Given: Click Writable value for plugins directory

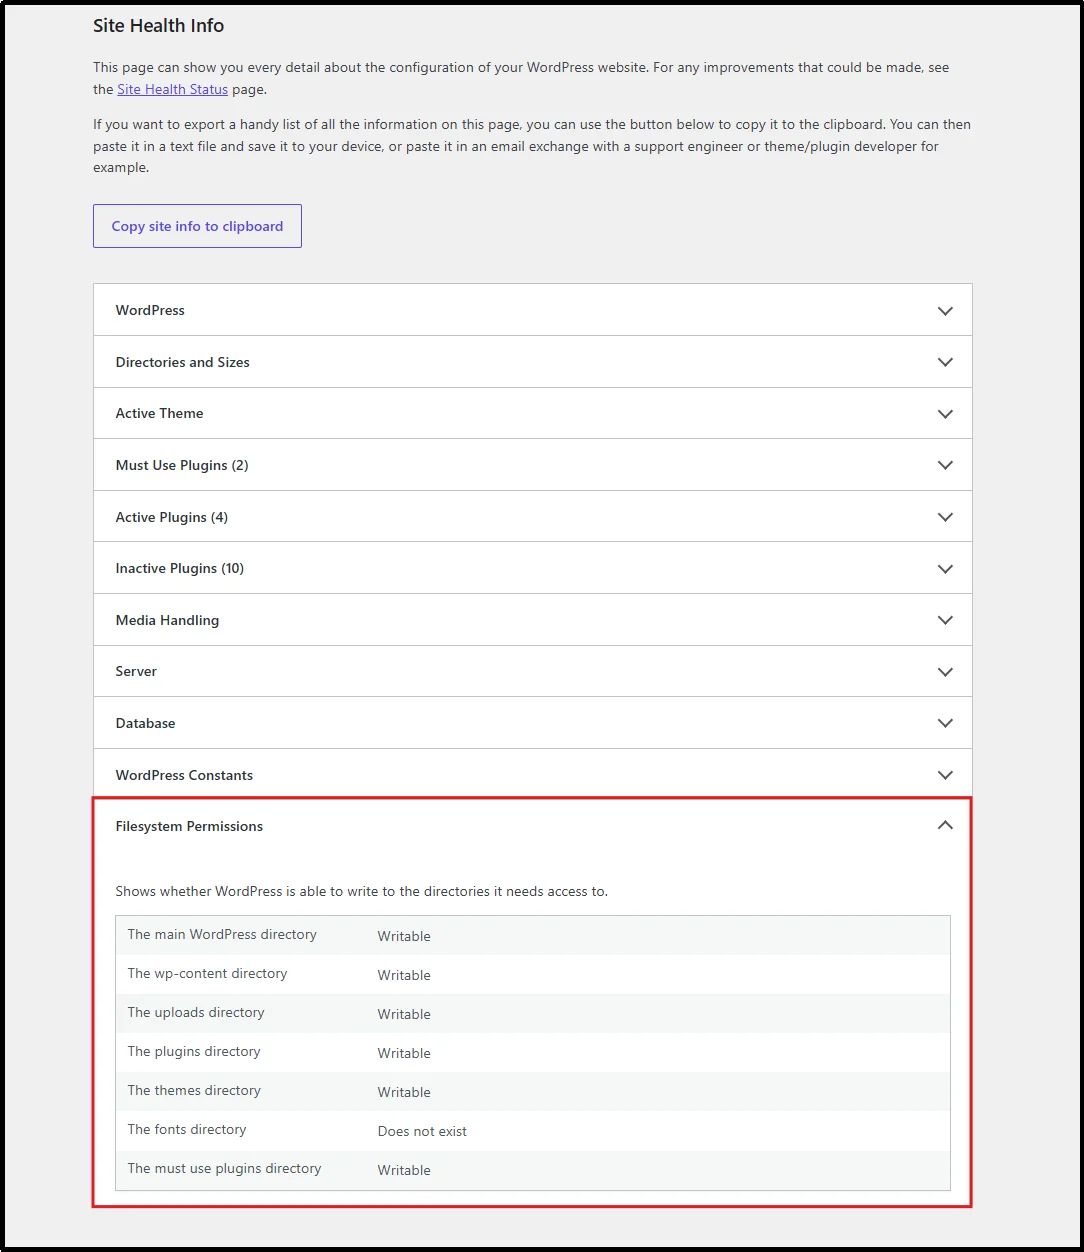Looking at the screenshot, I should click(404, 1053).
